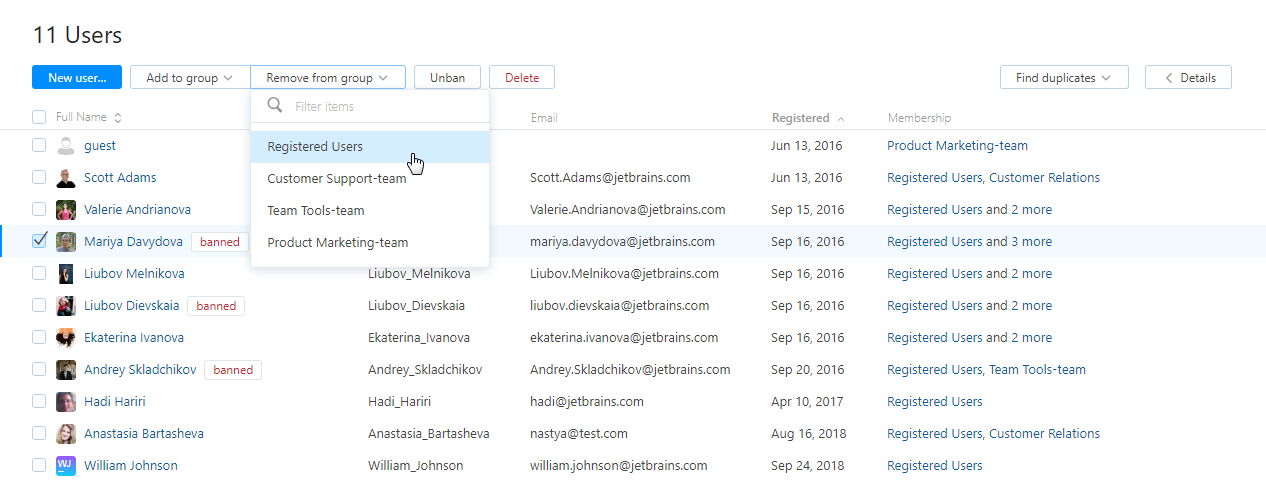
Task: Click email nastya@test.com
Action: pos(579,434)
